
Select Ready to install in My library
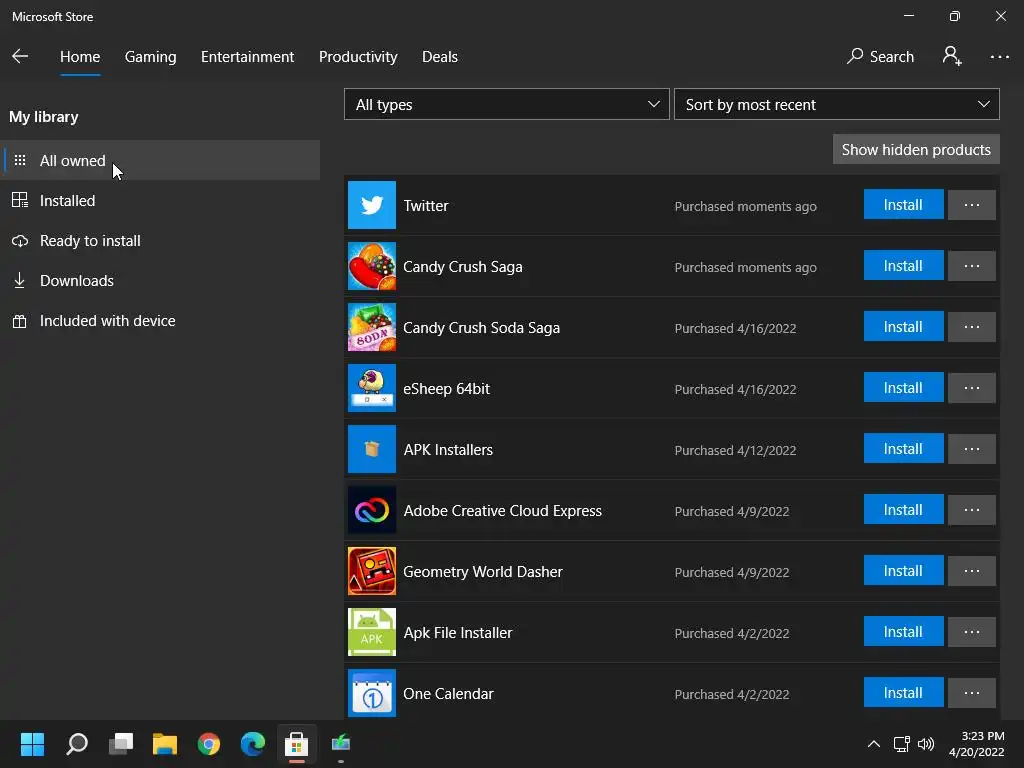tap(160, 240)
